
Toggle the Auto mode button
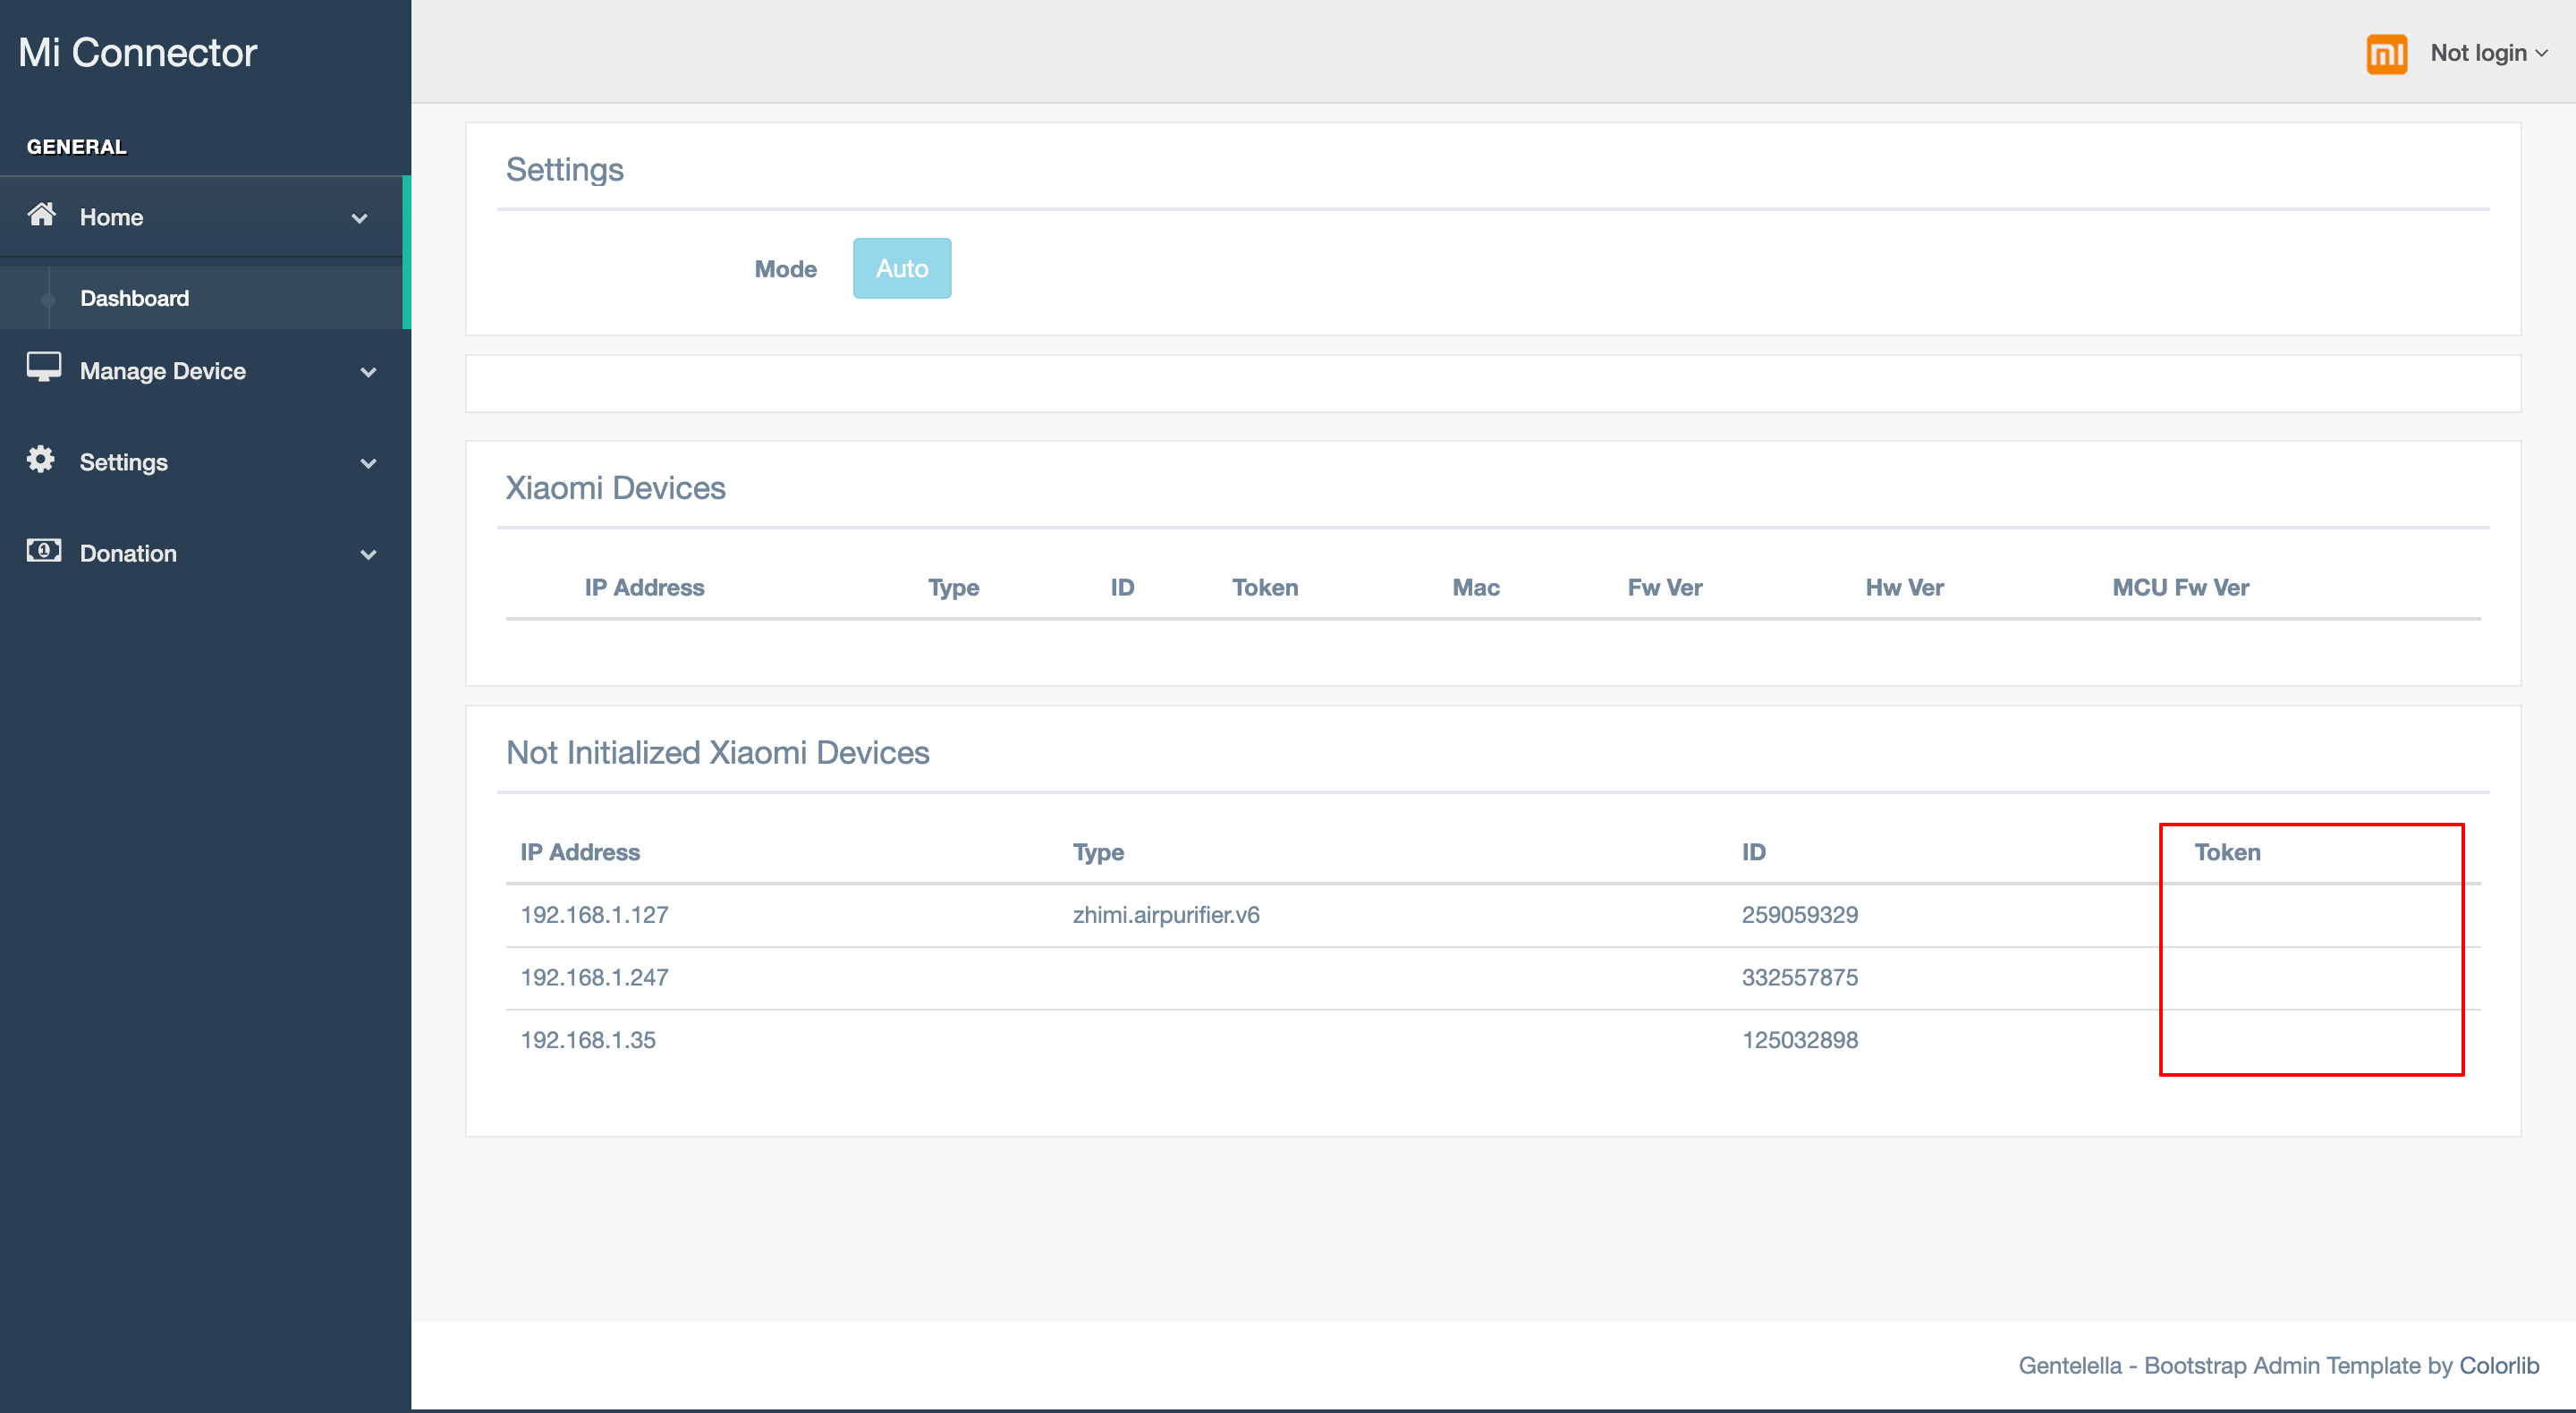pos(901,268)
